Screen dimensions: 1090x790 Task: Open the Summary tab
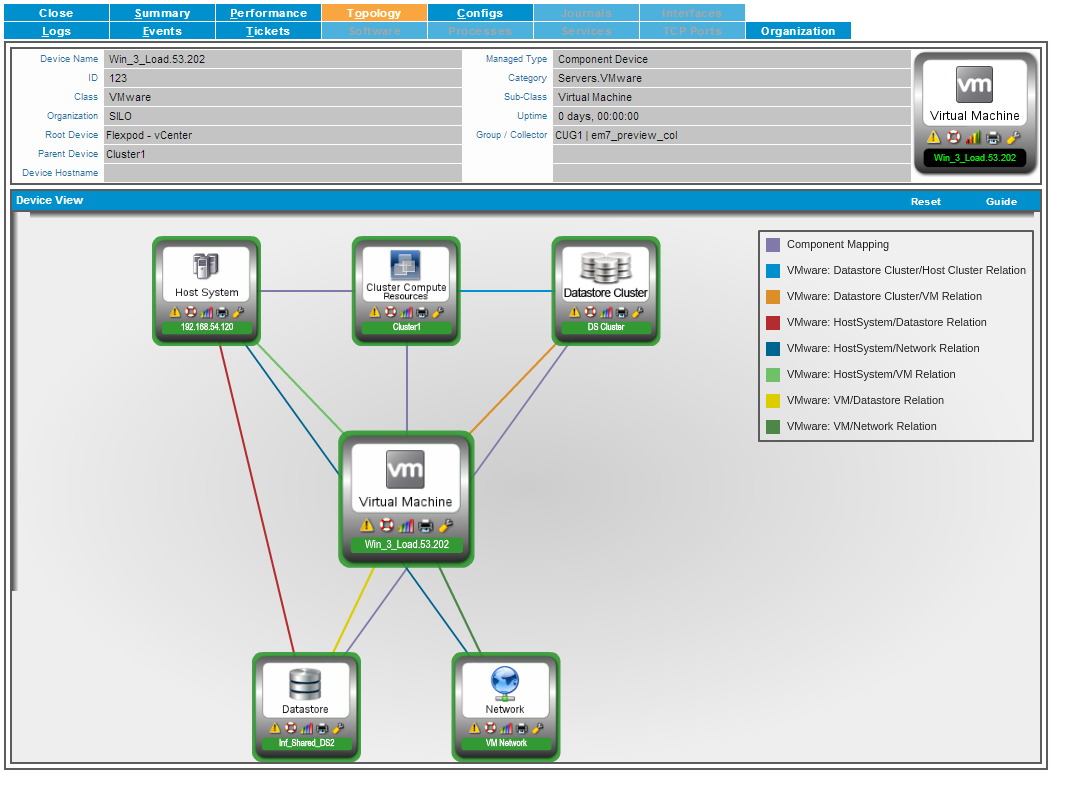point(162,13)
